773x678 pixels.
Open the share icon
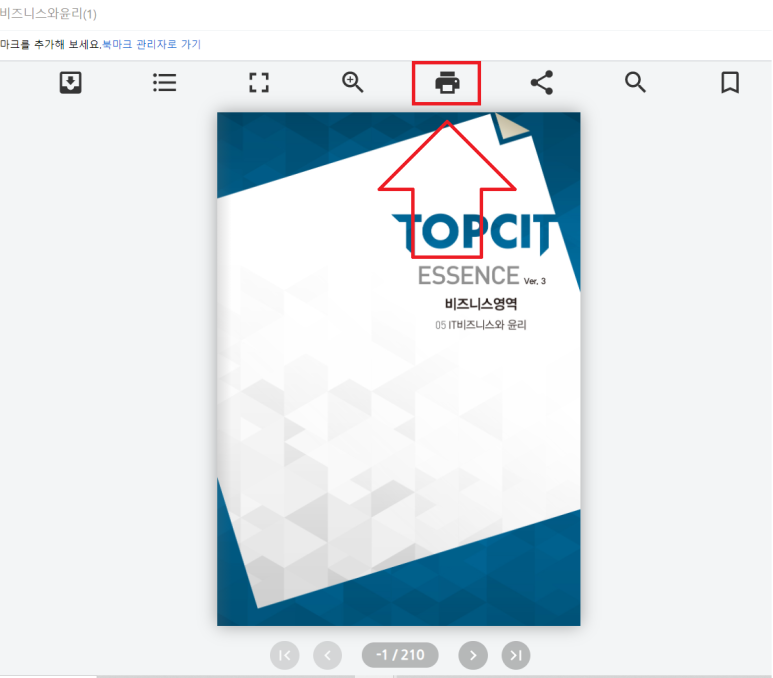[x=541, y=82]
